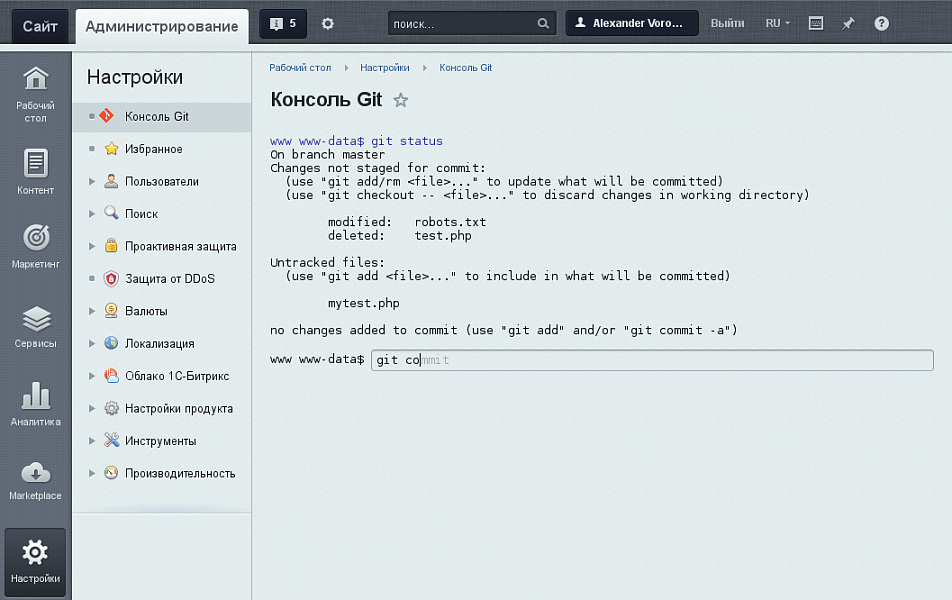Open the Marketplace sidebar section
The height and width of the screenshot is (600, 952).
coord(35,480)
